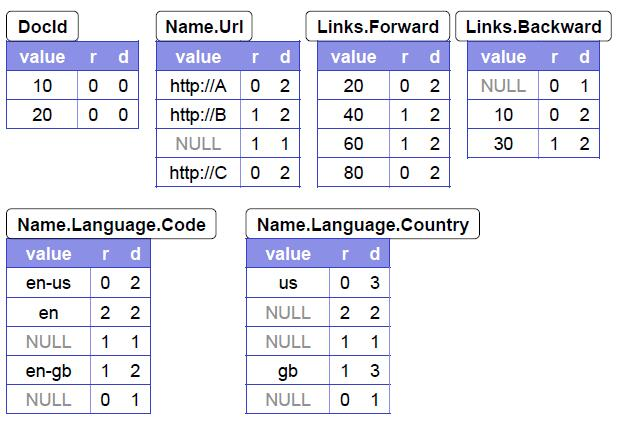Select the Links.Backward label box
The height and width of the screenshot is (422, 617).
pos(534,26)
